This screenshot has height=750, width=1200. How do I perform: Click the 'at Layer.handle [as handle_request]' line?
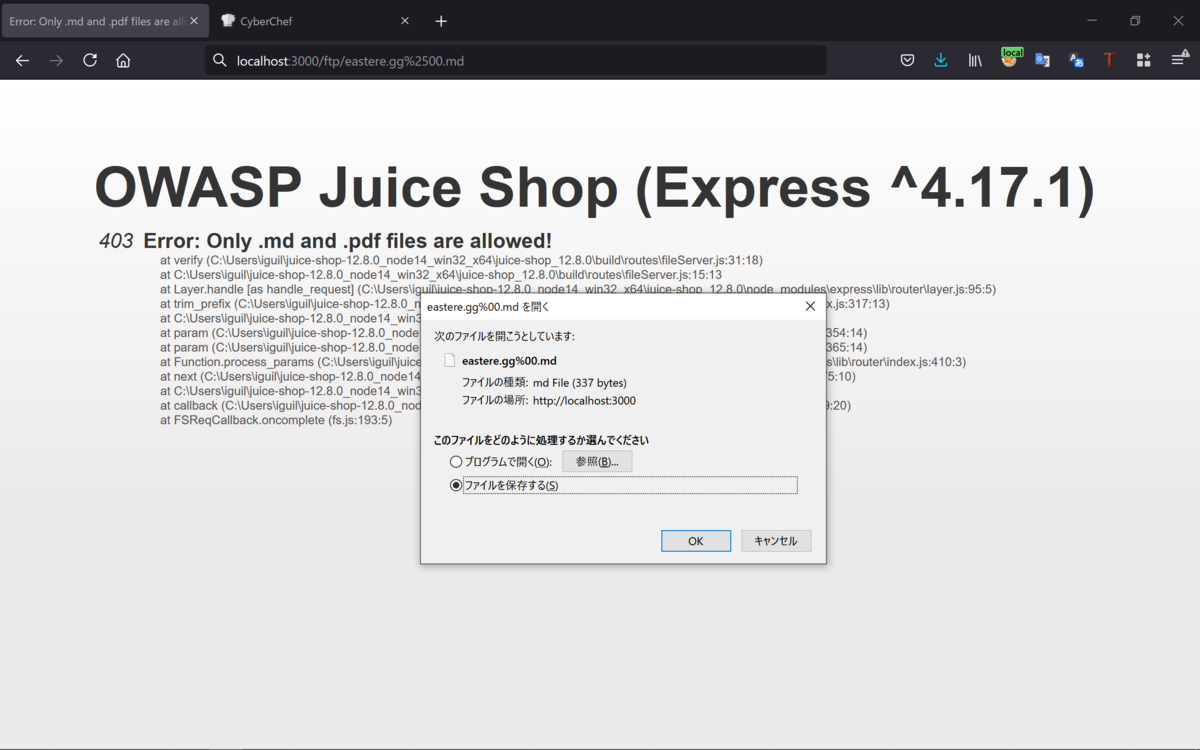tap(578, 289)
